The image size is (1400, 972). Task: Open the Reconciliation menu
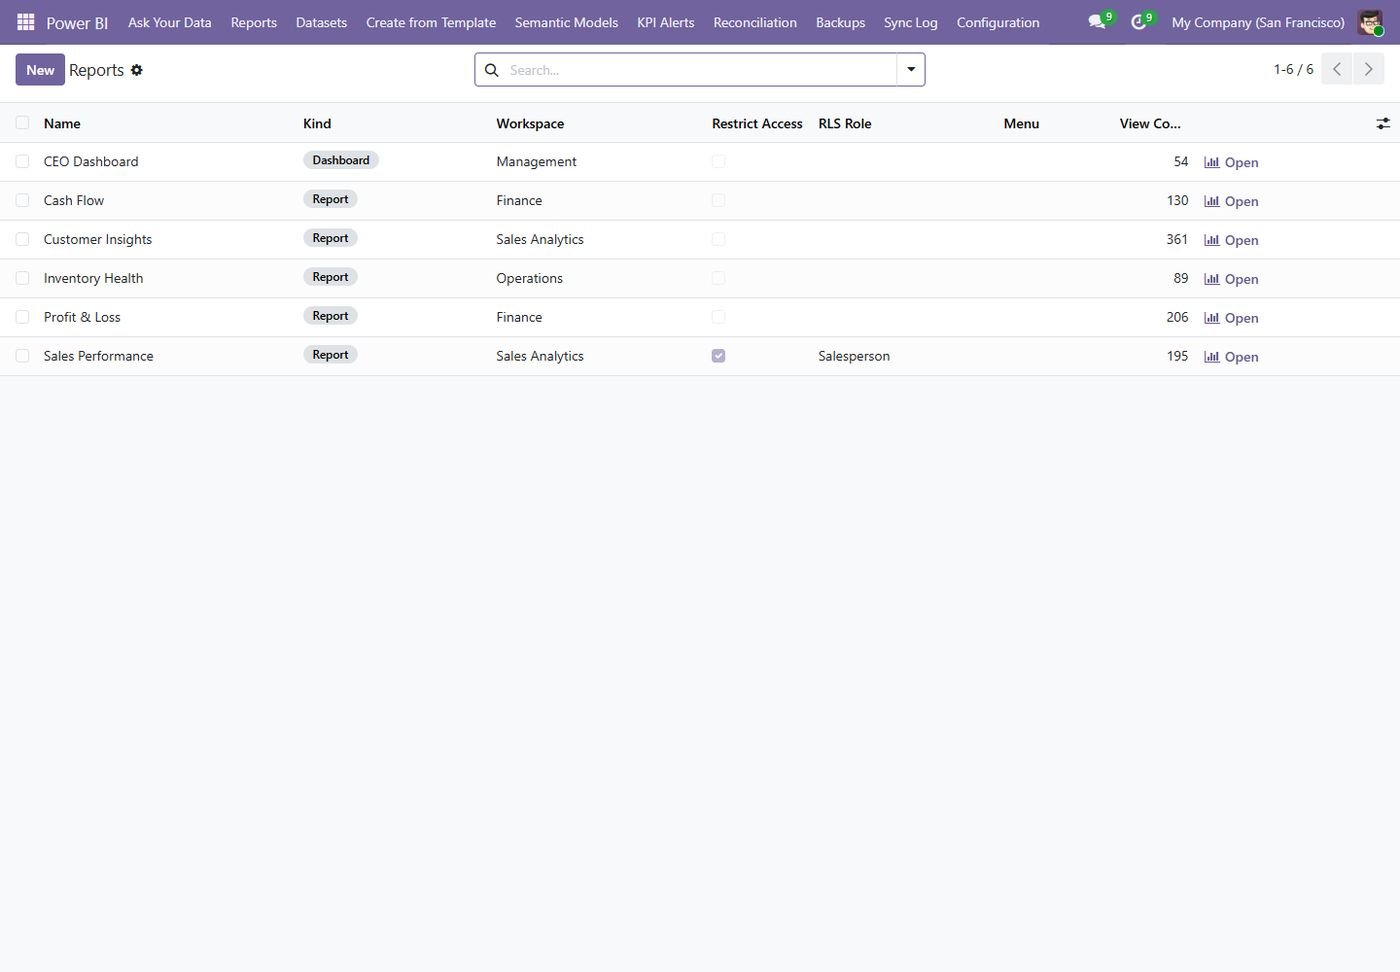tap(755, 22)
